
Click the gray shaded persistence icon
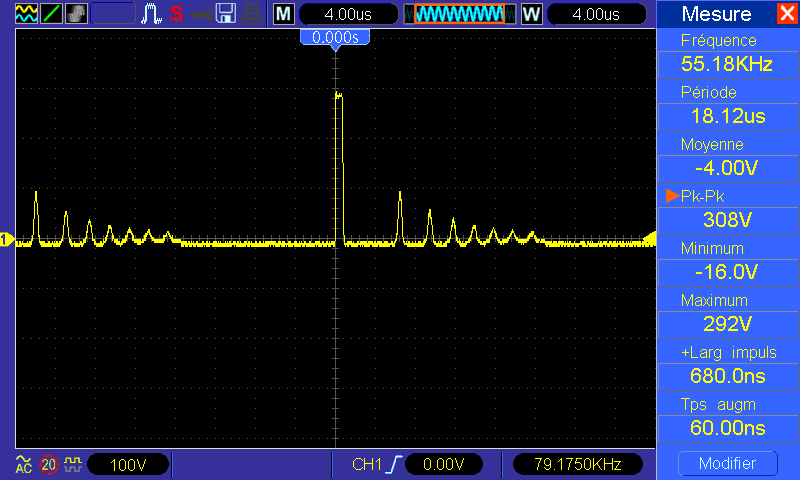click(77, 14)
